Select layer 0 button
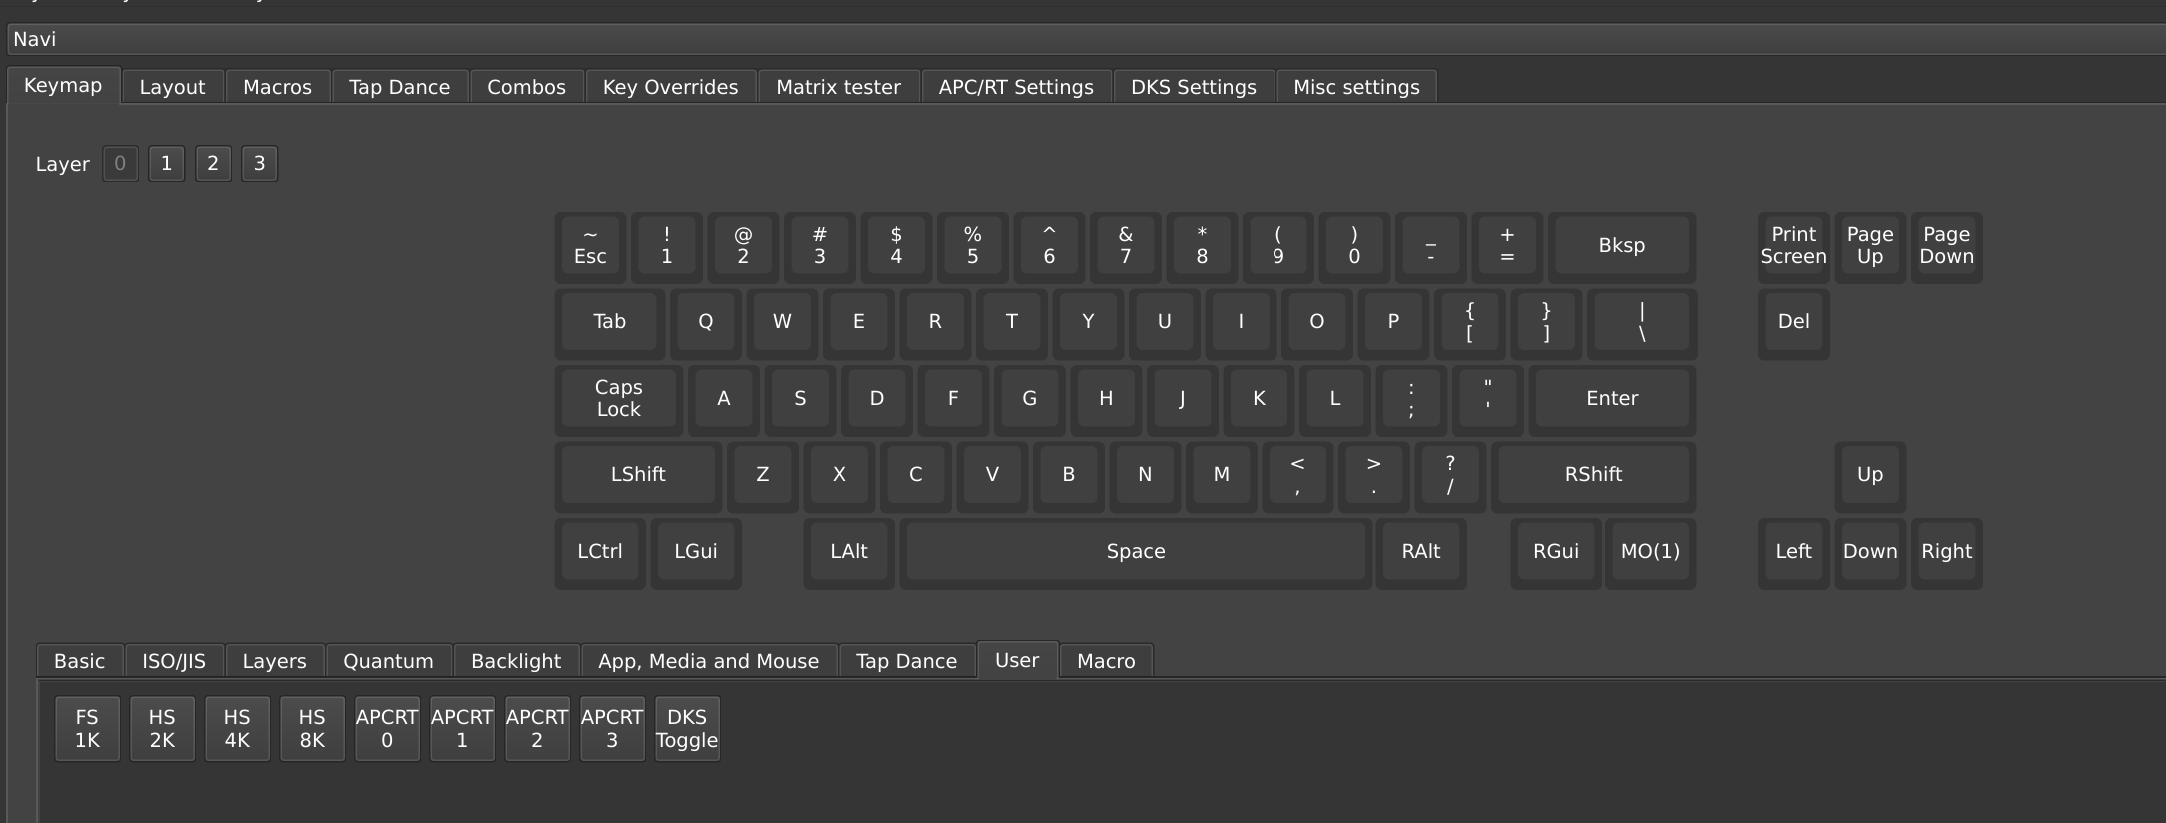Screen dimensions: 2166x823 pyautogui.click(x=120, y=163)
